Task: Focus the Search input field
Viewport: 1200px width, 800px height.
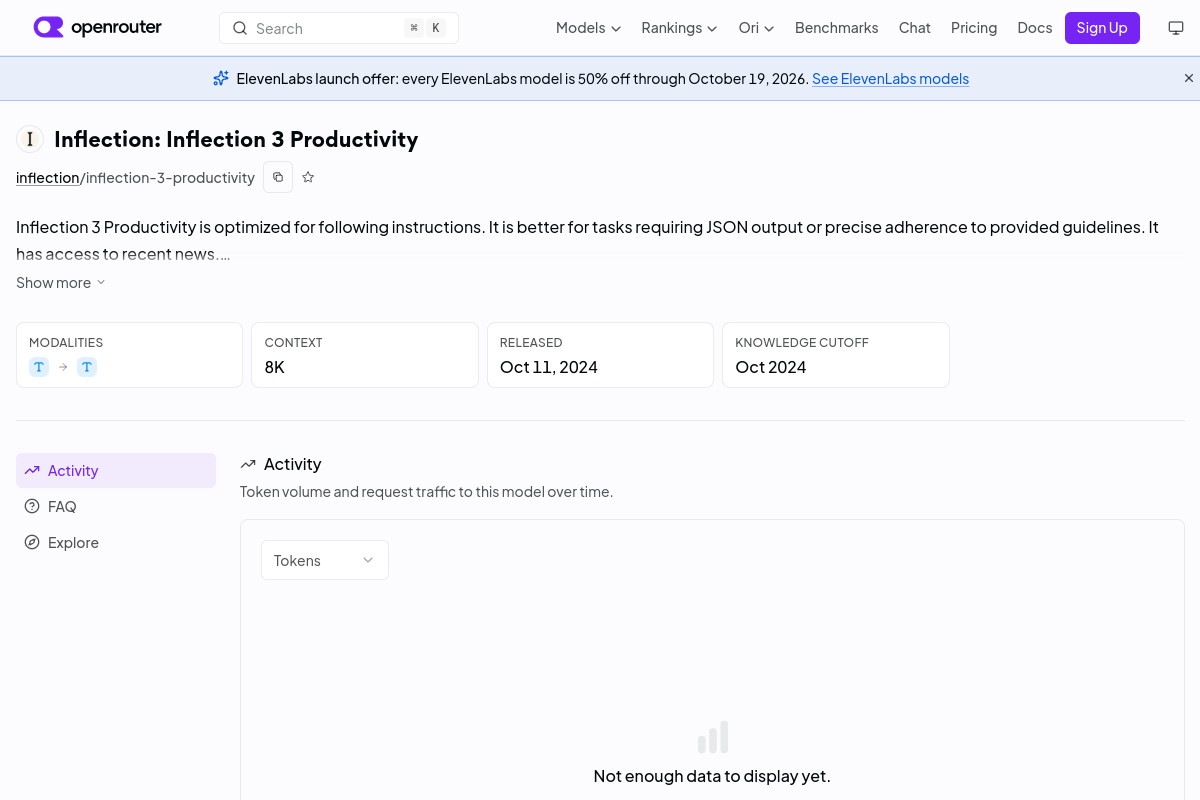Action: (339, 28)
